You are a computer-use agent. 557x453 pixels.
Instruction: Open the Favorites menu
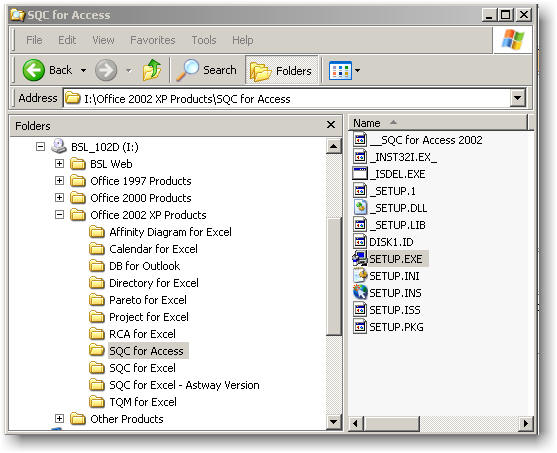click(x=153, y=40)
